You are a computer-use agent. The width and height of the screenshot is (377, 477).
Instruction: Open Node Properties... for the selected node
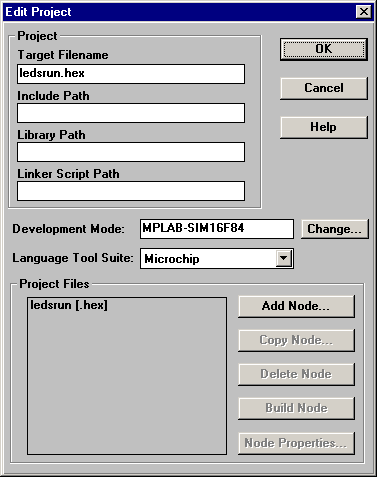pos(296,443)
